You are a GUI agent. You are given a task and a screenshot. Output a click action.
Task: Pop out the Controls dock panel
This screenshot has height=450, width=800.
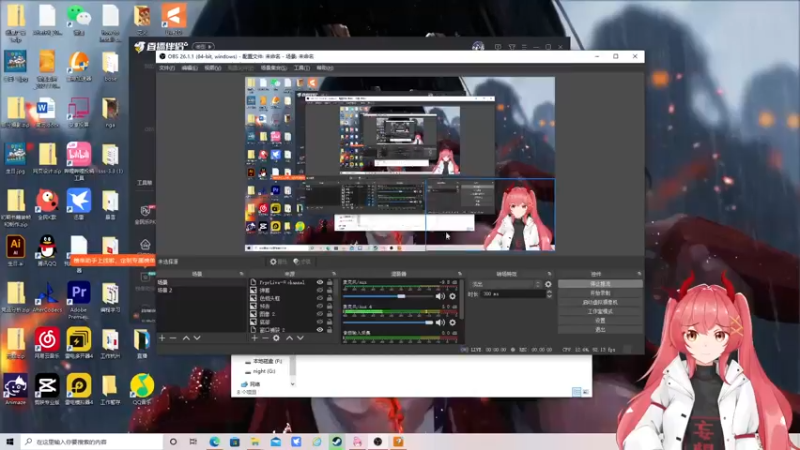click(639, 274)
